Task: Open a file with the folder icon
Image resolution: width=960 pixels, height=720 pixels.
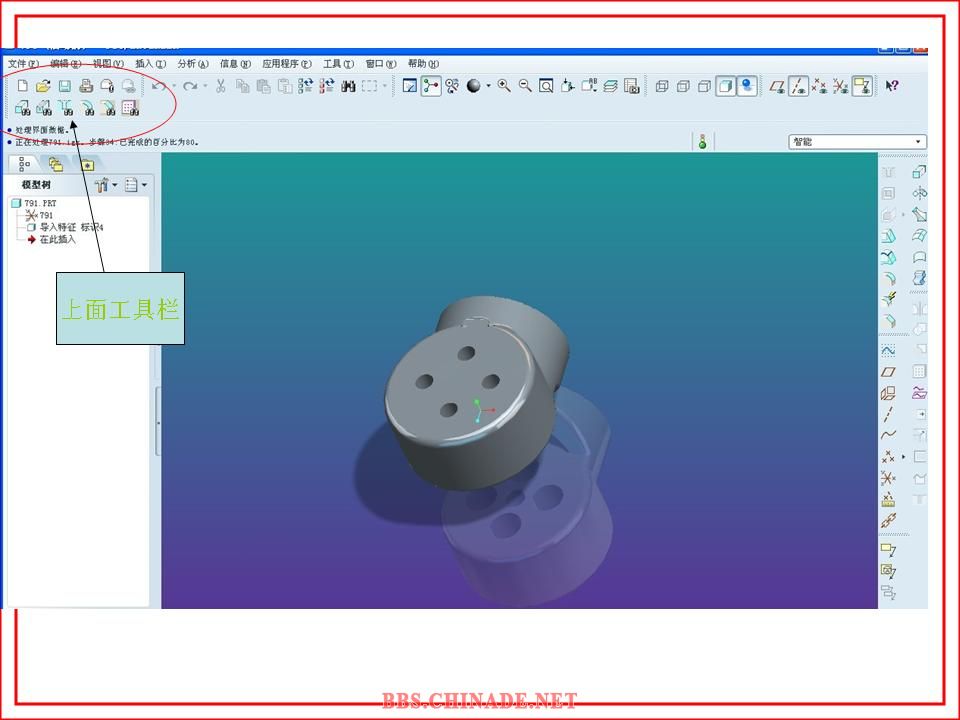Action: click(43, 86)
